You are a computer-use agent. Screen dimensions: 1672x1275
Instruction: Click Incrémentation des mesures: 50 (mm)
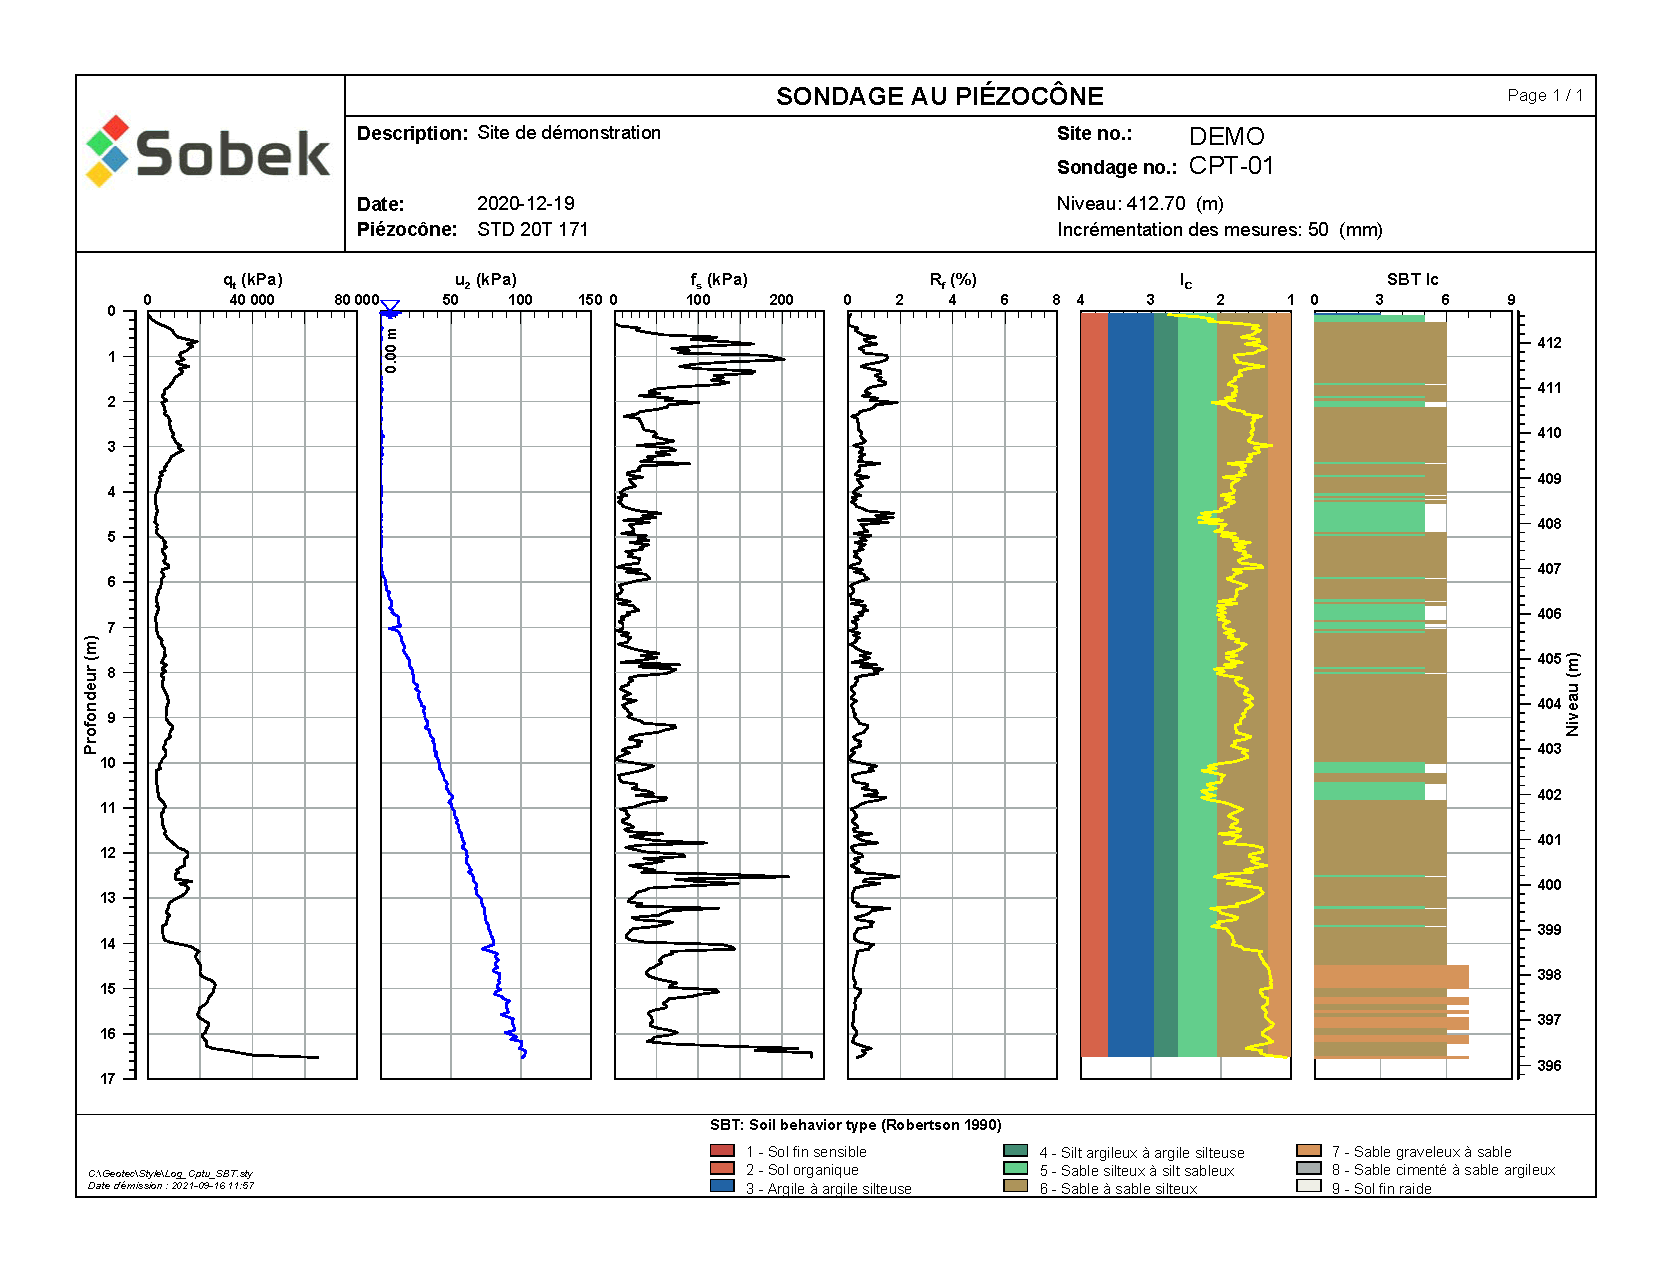tap(1220, 229)
